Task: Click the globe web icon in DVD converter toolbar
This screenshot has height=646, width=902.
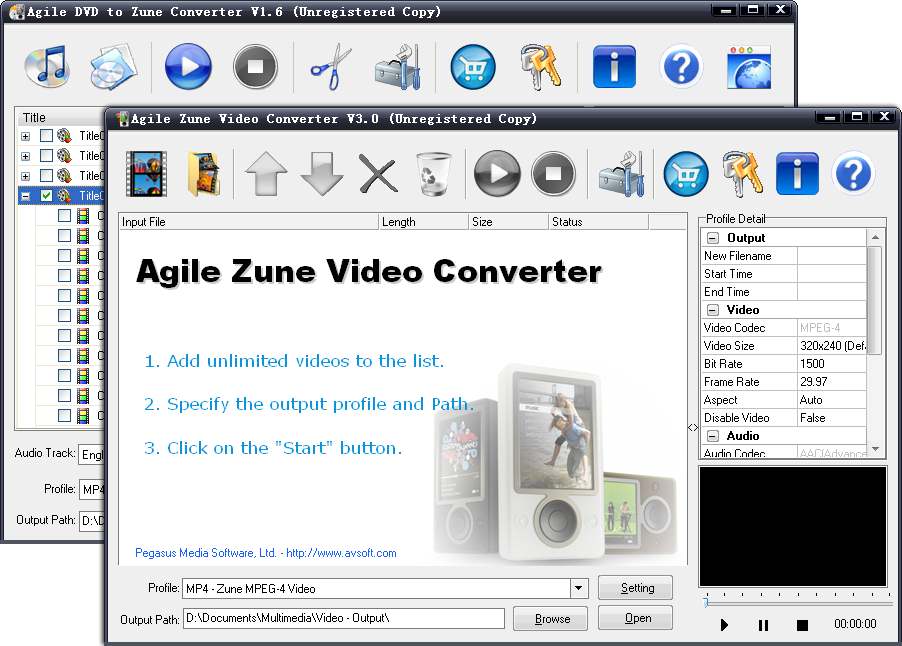Action: click(749, 67)
